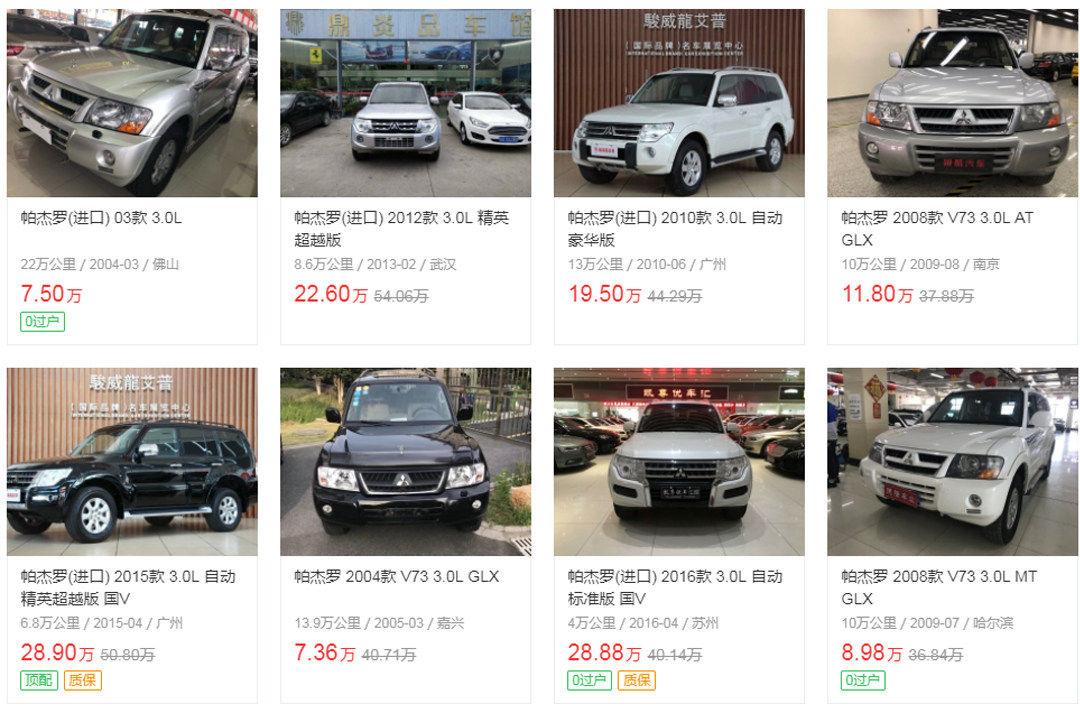Click the 0过户 tag under 7.50万 price
The height and width of the screenshot is (712, 1080).
coord(43,322)
